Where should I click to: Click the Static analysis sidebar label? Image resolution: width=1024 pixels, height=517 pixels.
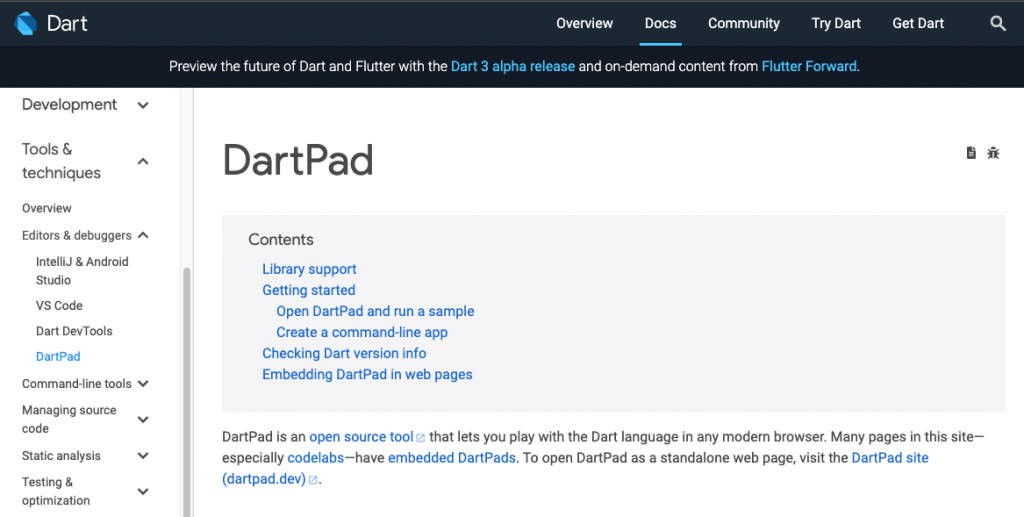tap(61, 456)
